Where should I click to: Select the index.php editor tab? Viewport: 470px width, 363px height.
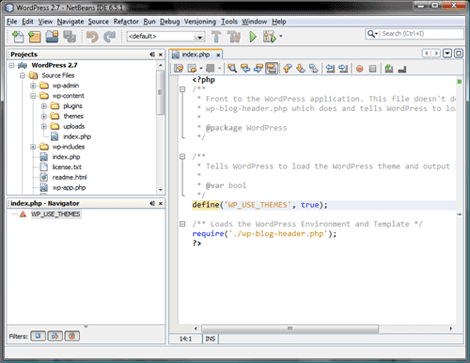[x=196, y=54]
